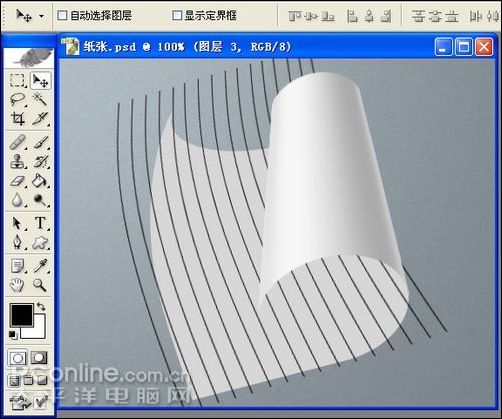Viewport: 502px width, 419px height.
Task: Select the Blur tool
Action: pyautogui.click(x=17, y=200)
